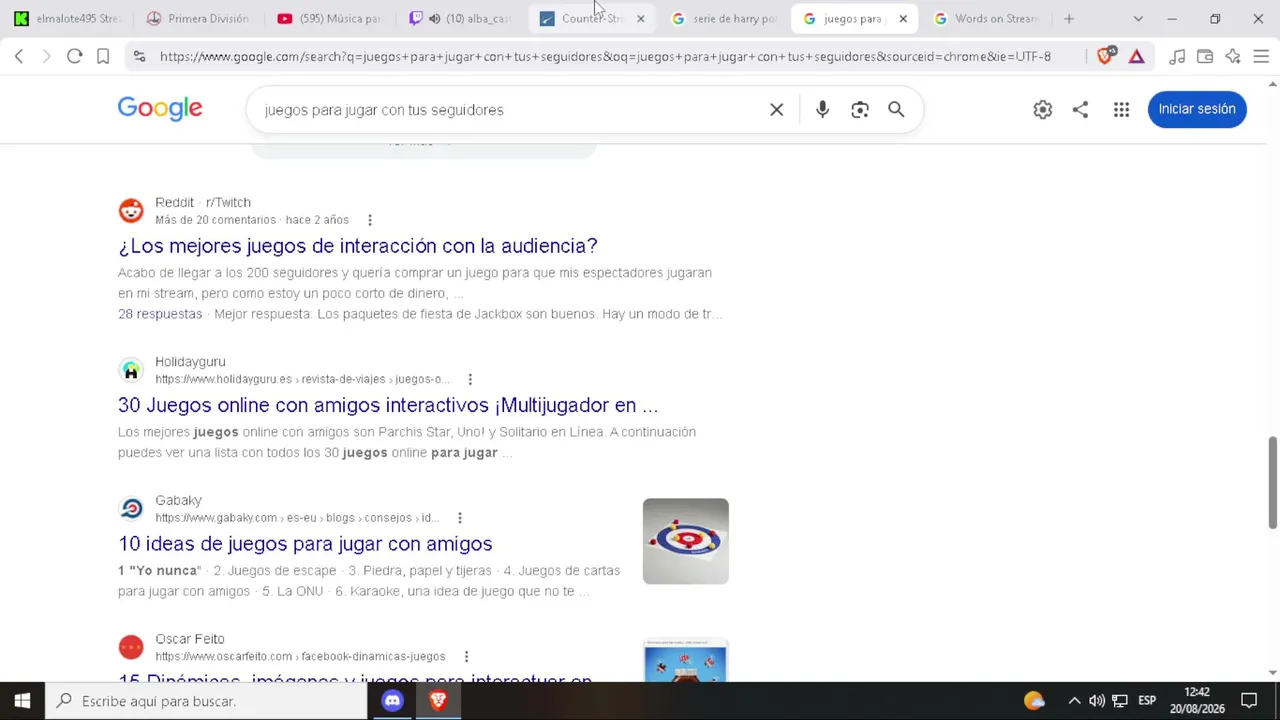Viewport: 1280px width, 720px height.
Task: Open Brave Rewards triangle icon
Action: 1137,57
